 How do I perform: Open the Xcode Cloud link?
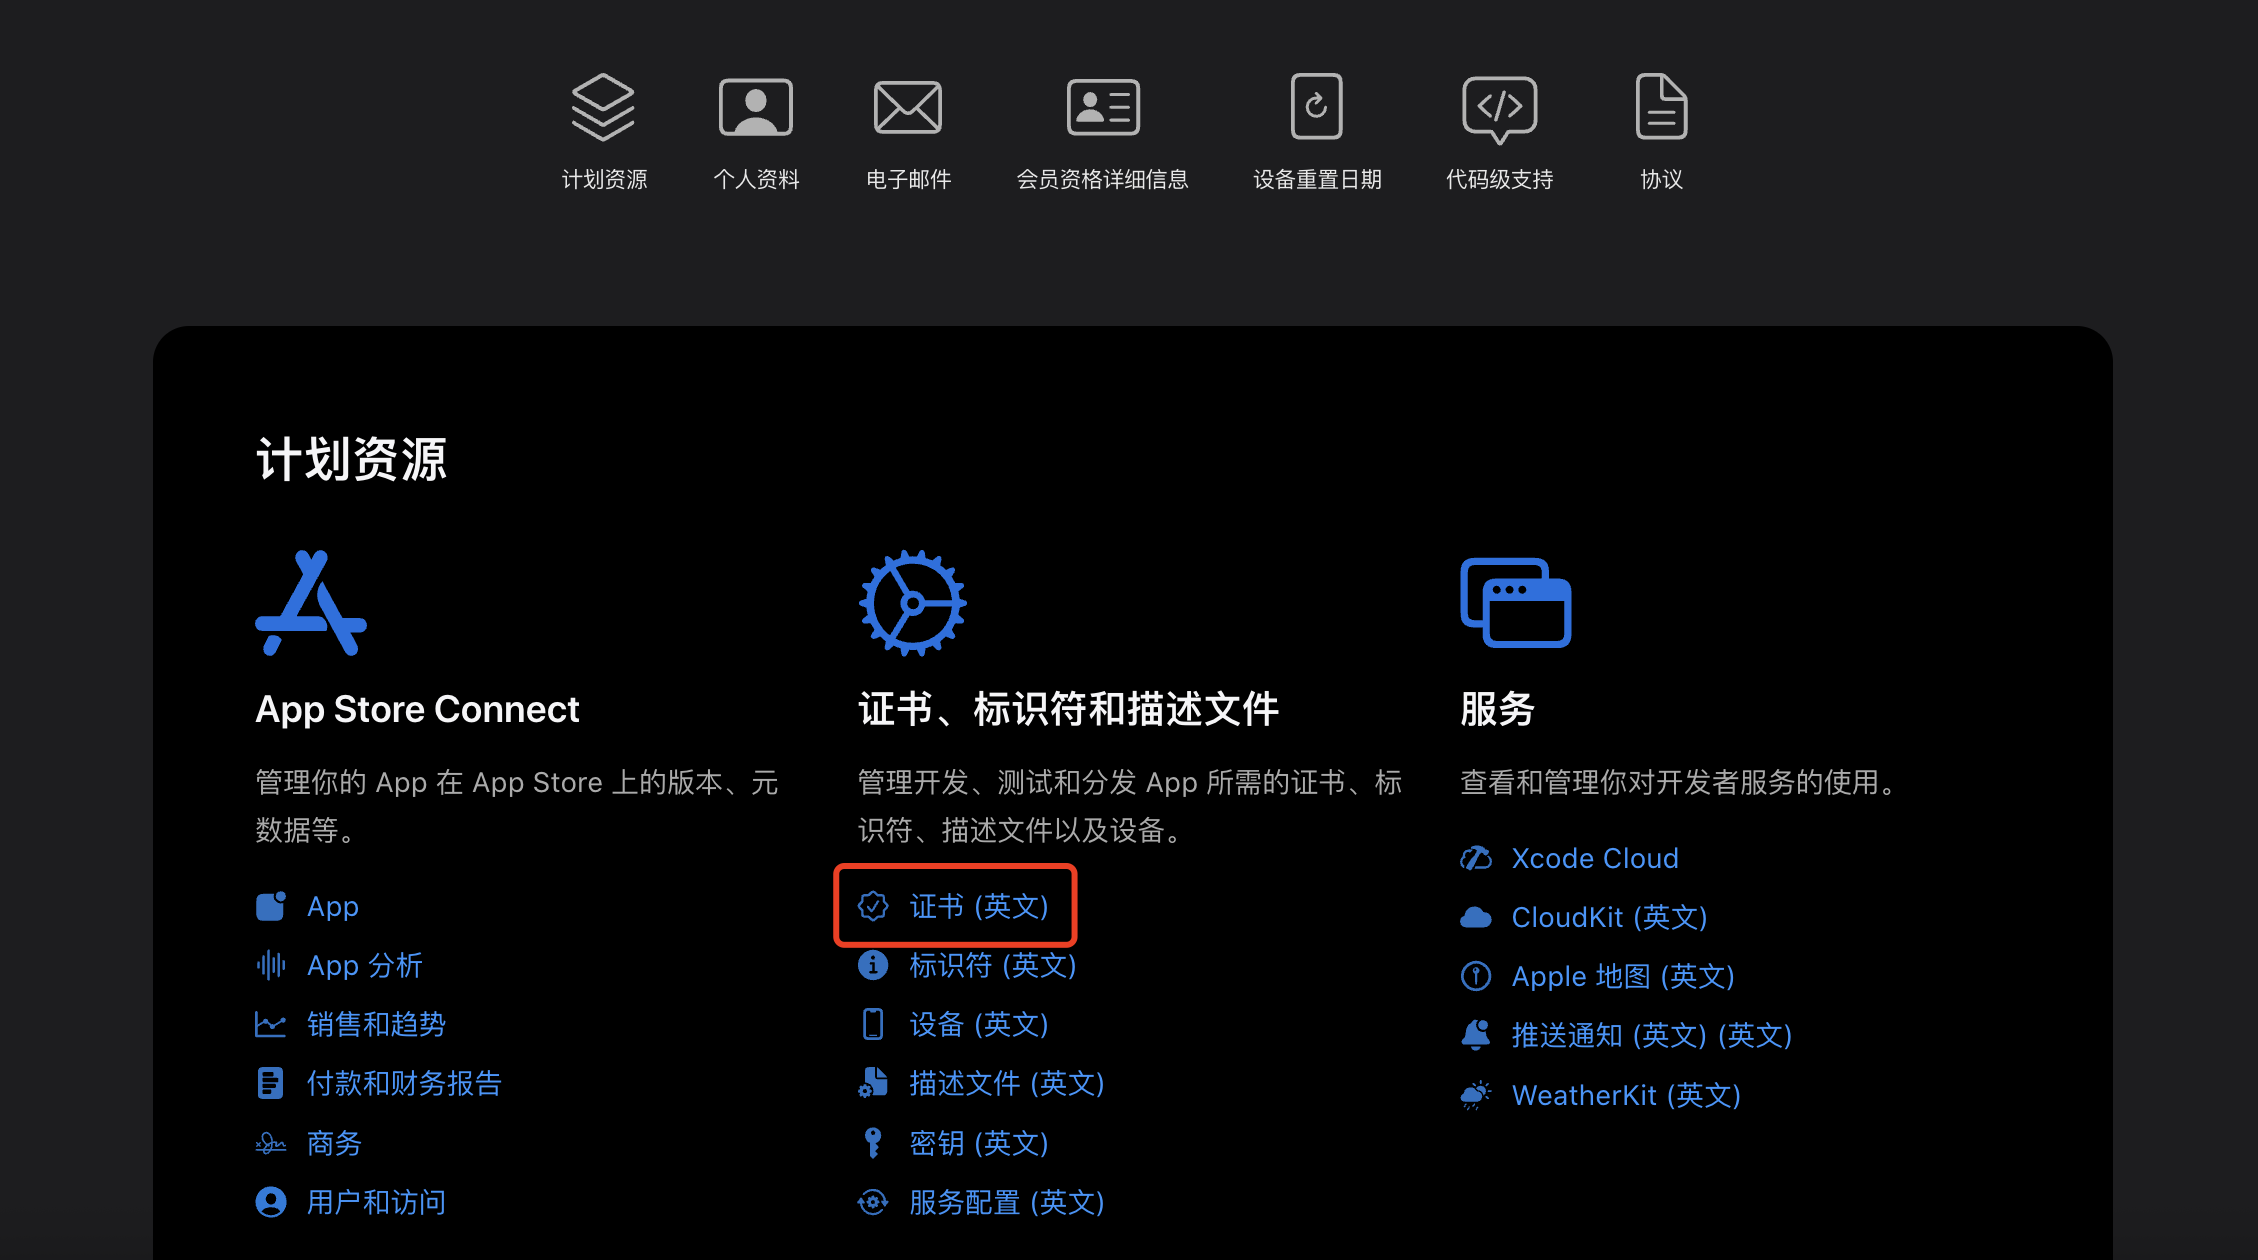tap(1594, 858)
